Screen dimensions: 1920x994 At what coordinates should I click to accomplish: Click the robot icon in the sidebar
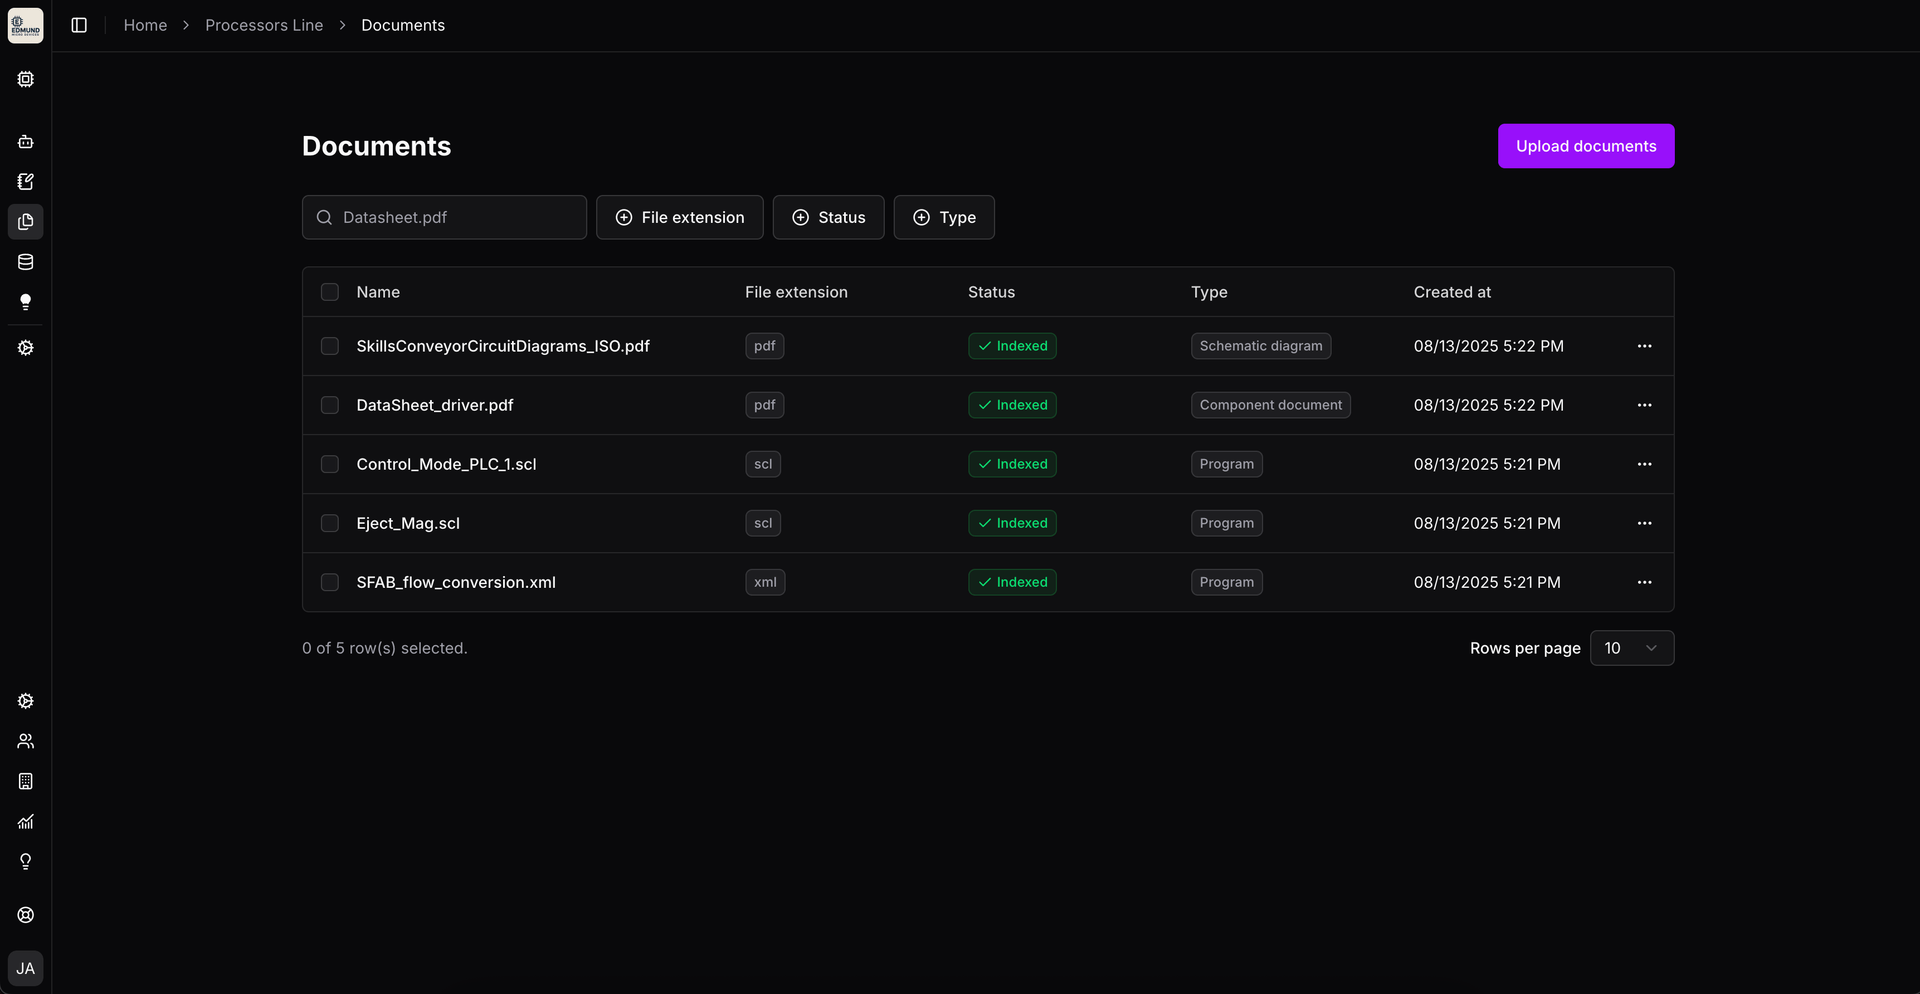click(x=26, y=142)
